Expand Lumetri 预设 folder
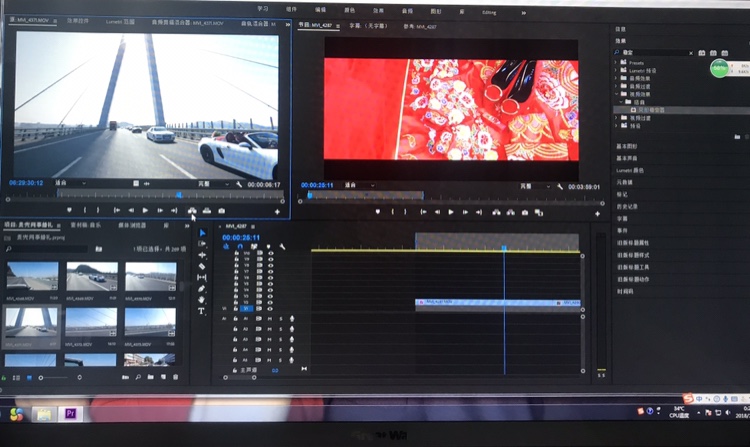 pos(616,70)
